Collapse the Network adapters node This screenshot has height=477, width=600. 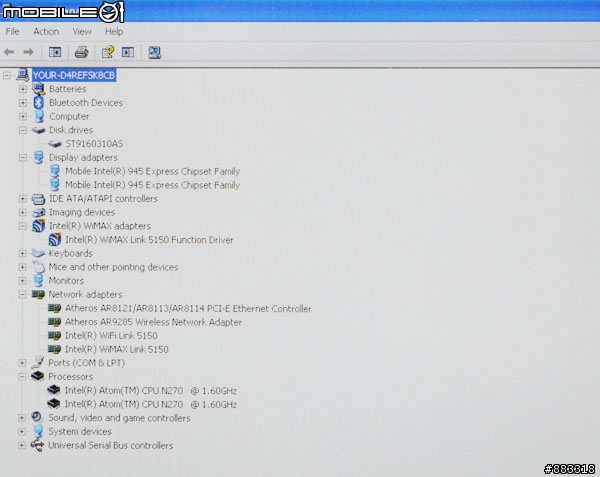click(23, 294)
